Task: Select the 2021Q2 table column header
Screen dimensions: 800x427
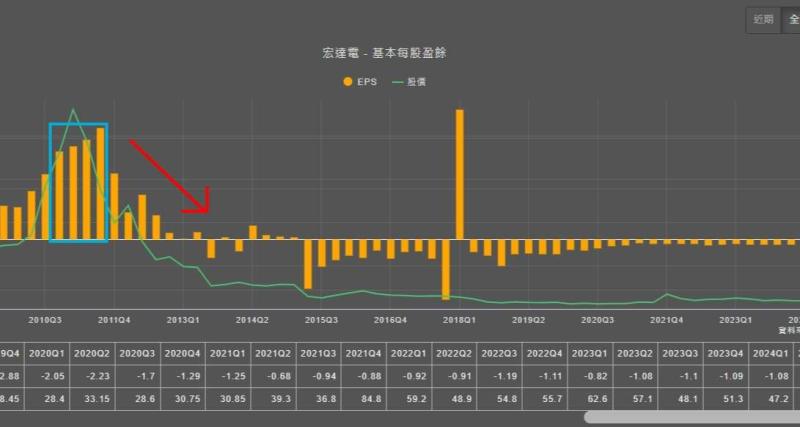Action: coord(273,354)
